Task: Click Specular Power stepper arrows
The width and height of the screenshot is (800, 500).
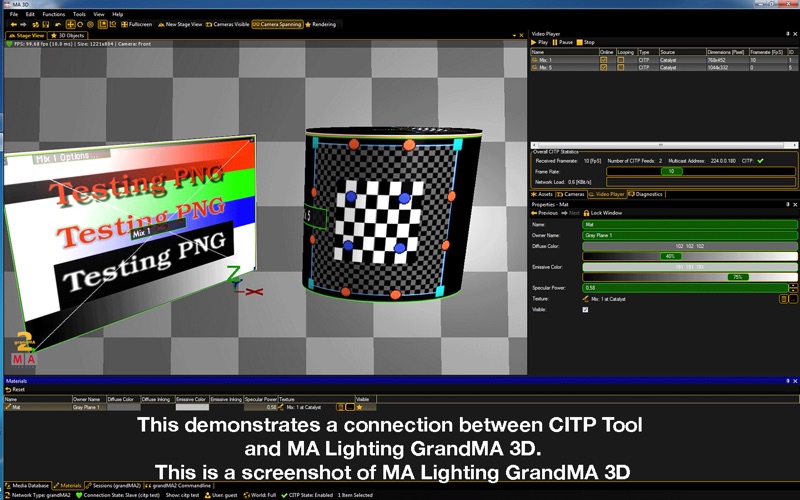Action: pyautogui.click(x=793, y=288)
